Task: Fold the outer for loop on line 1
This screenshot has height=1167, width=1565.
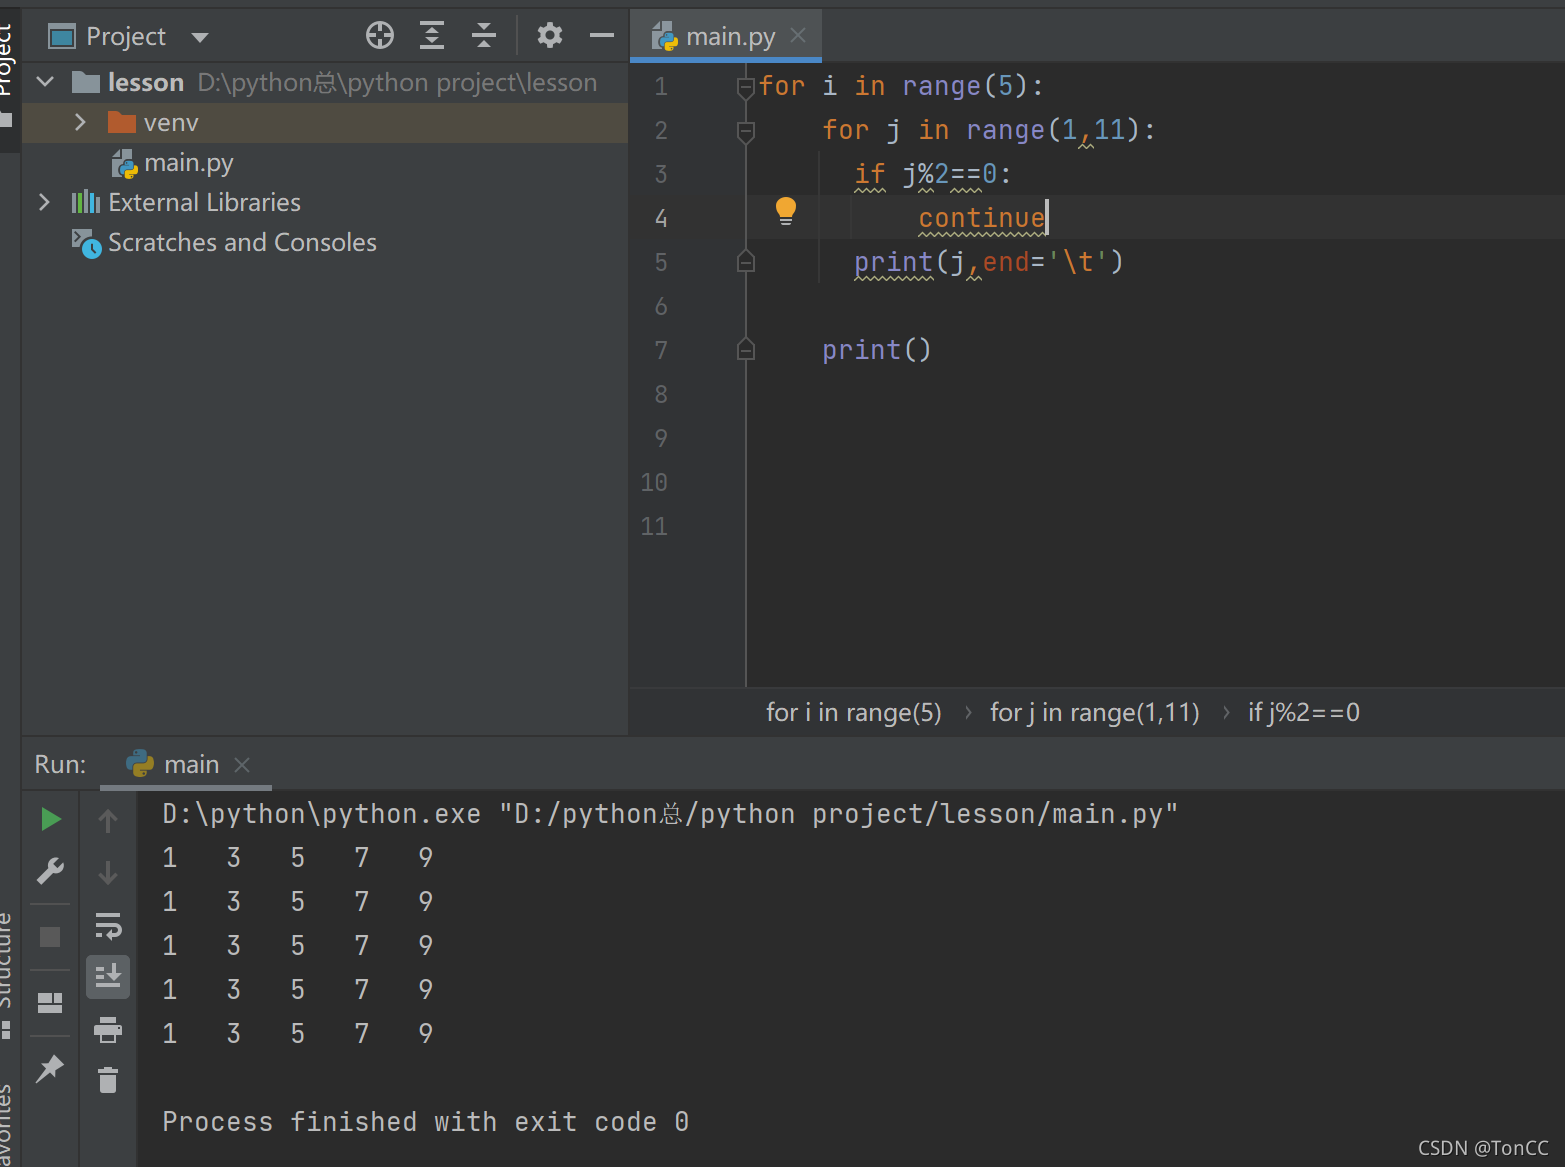Action: 745,87
